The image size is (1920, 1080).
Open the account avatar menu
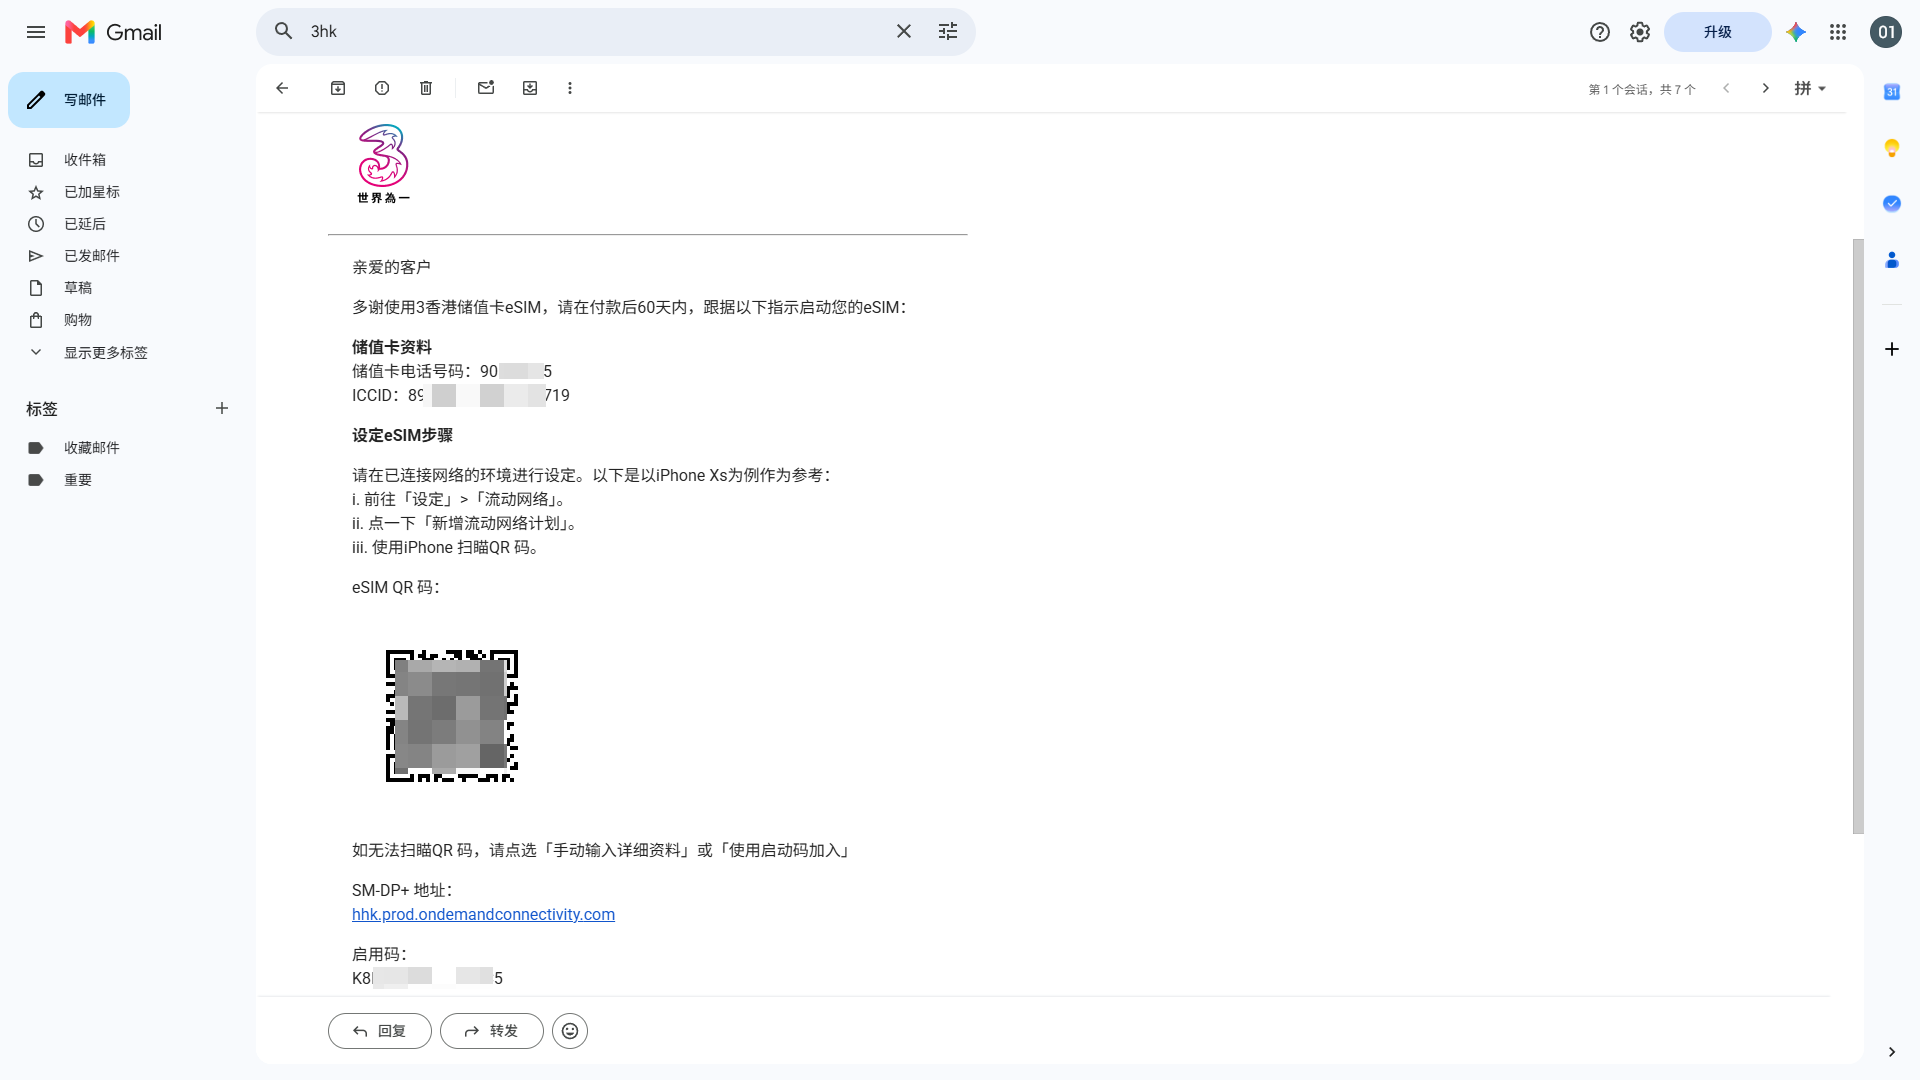click(1886, 32)
